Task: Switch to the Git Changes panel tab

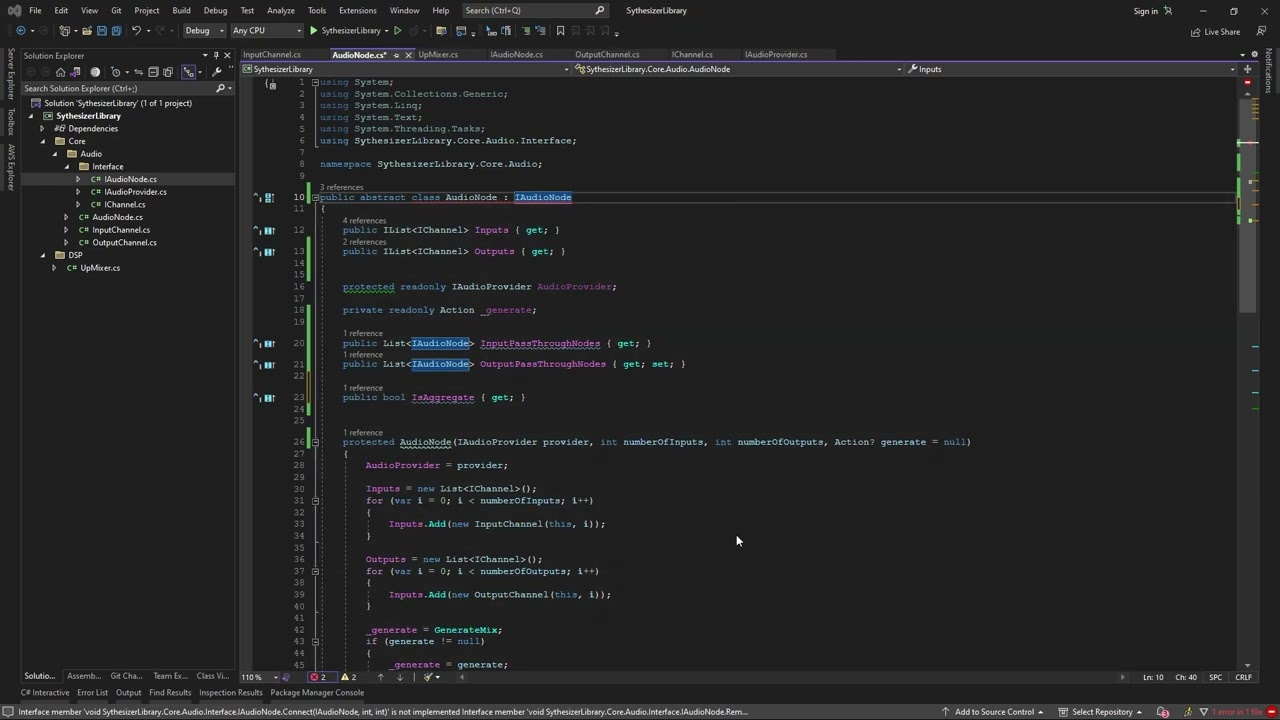Action: (x=126, y=676)
